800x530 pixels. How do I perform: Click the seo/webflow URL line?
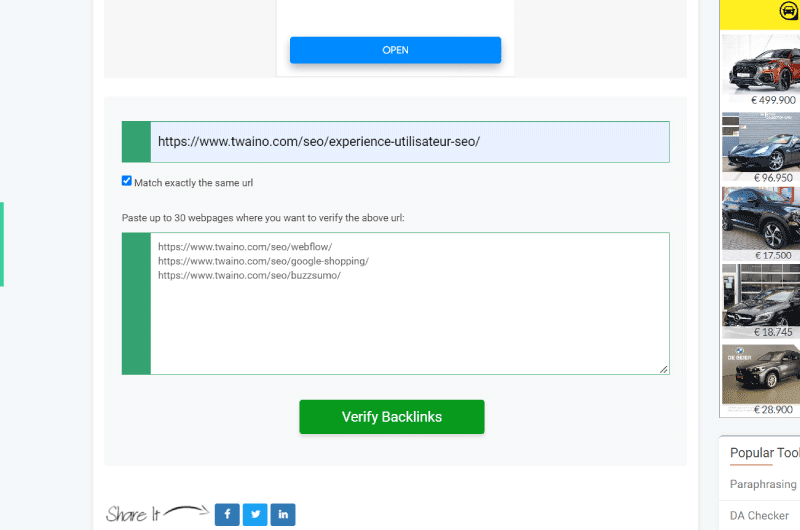tap(245, 247)
